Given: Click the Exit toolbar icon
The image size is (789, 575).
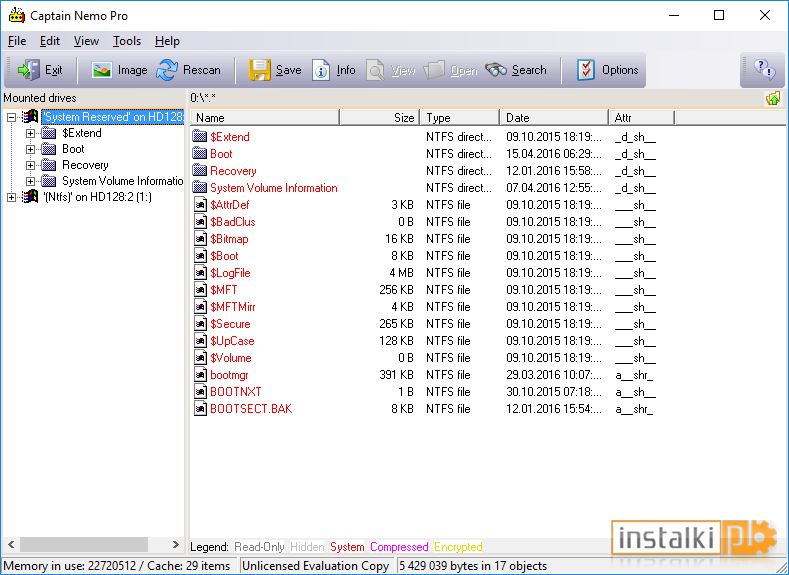Looking at the screenshot, I should coord(28,70).
